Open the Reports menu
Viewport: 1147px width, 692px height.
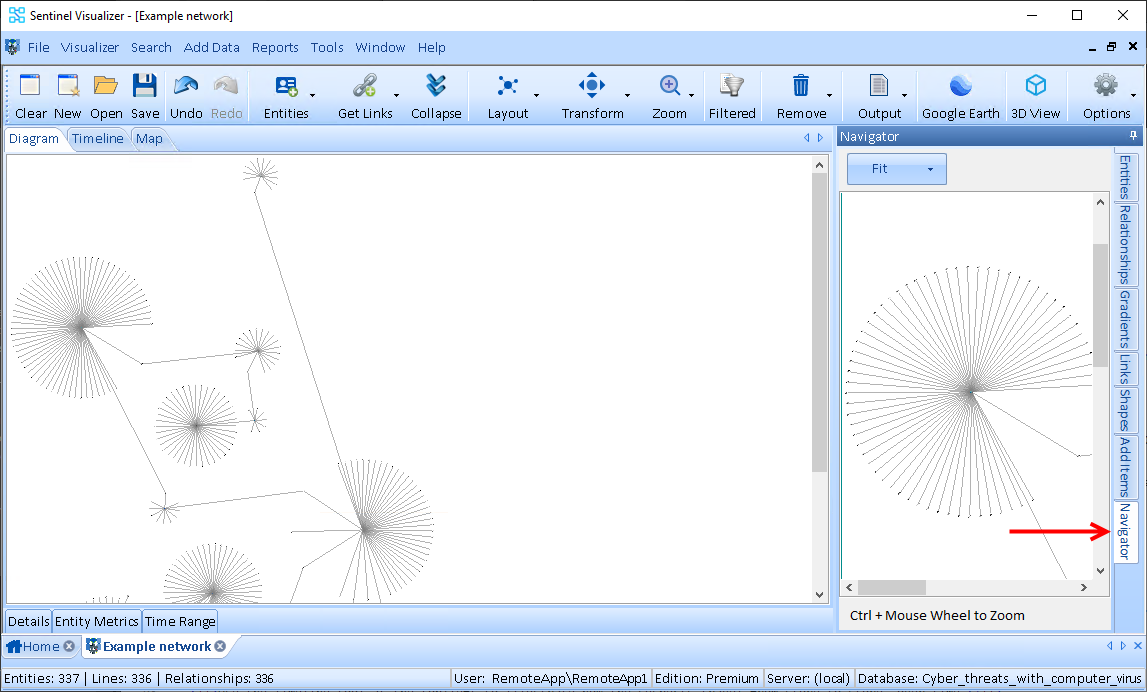click(x=275, y=47)
